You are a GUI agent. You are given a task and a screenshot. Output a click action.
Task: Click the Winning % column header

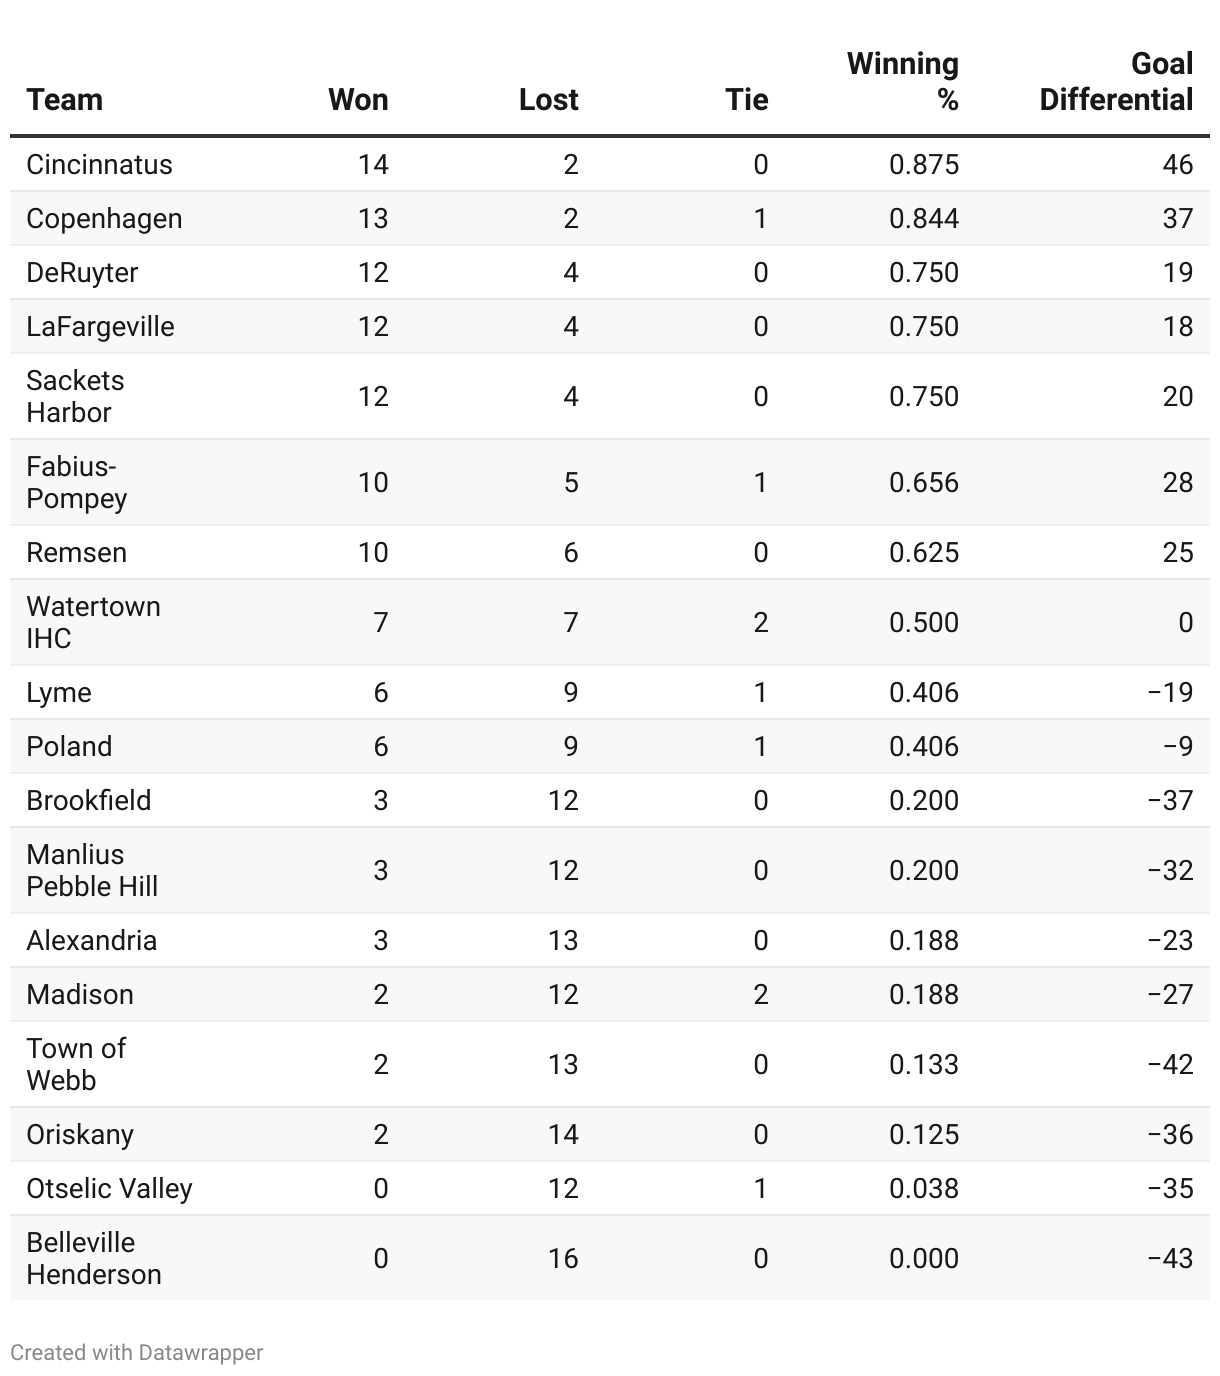pos(903,82)
